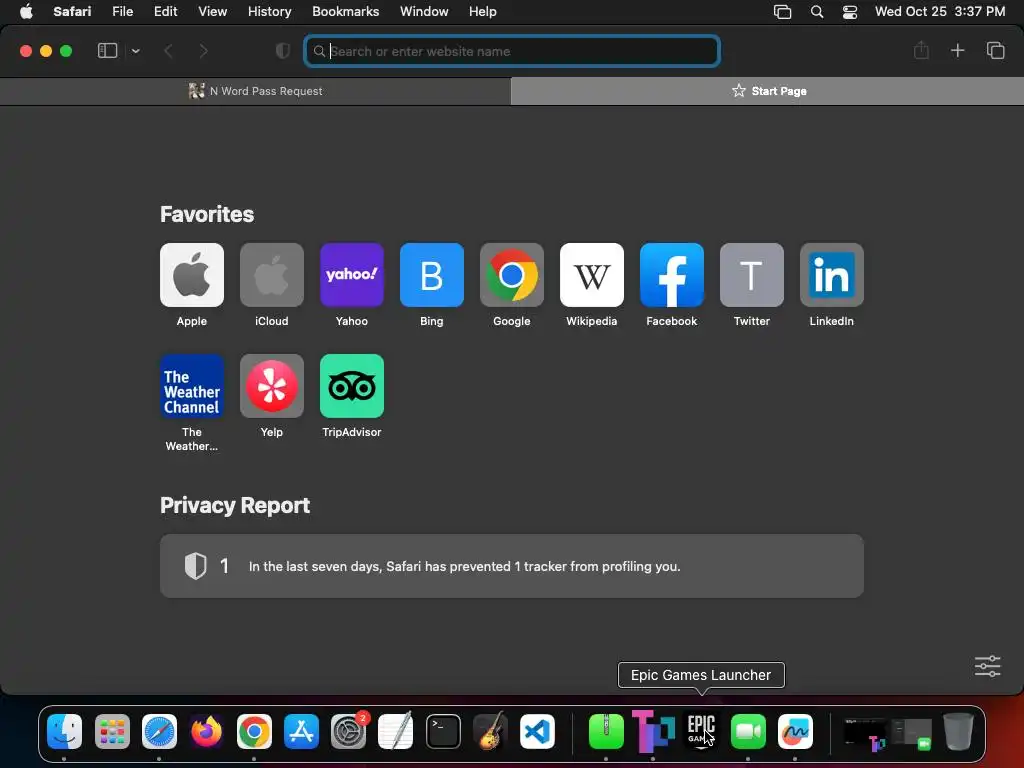Open GarageBand from the Dock
1024x768 pixels.
490,731
